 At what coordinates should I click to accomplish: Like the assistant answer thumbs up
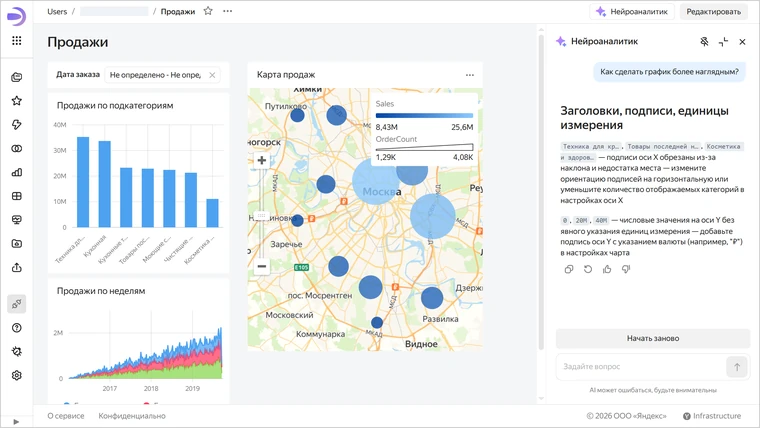(x=607, y=269)
